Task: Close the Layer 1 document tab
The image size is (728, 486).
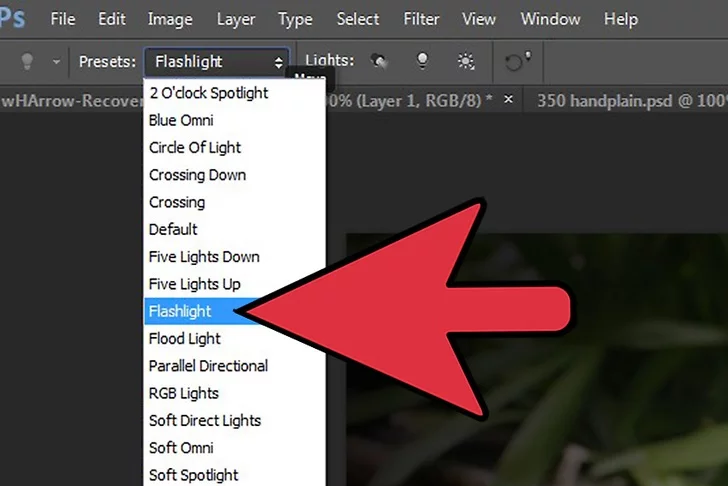Action: tap(508, 100)
